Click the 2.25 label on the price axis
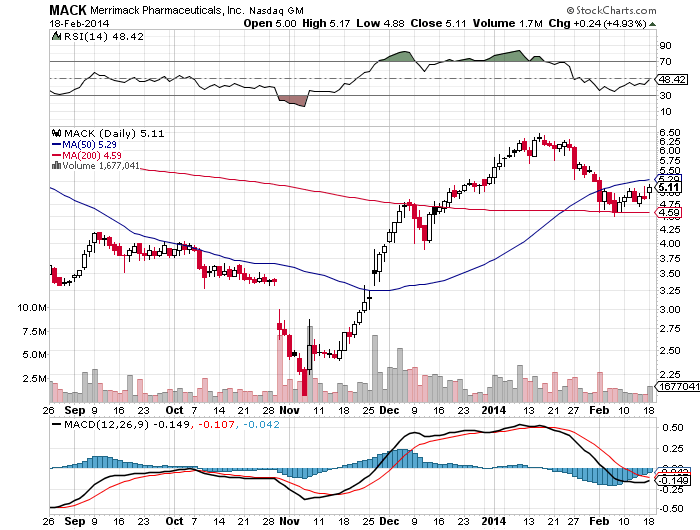Image resolution: width=700 pixels, height=530 pixels. click(670, 375)
